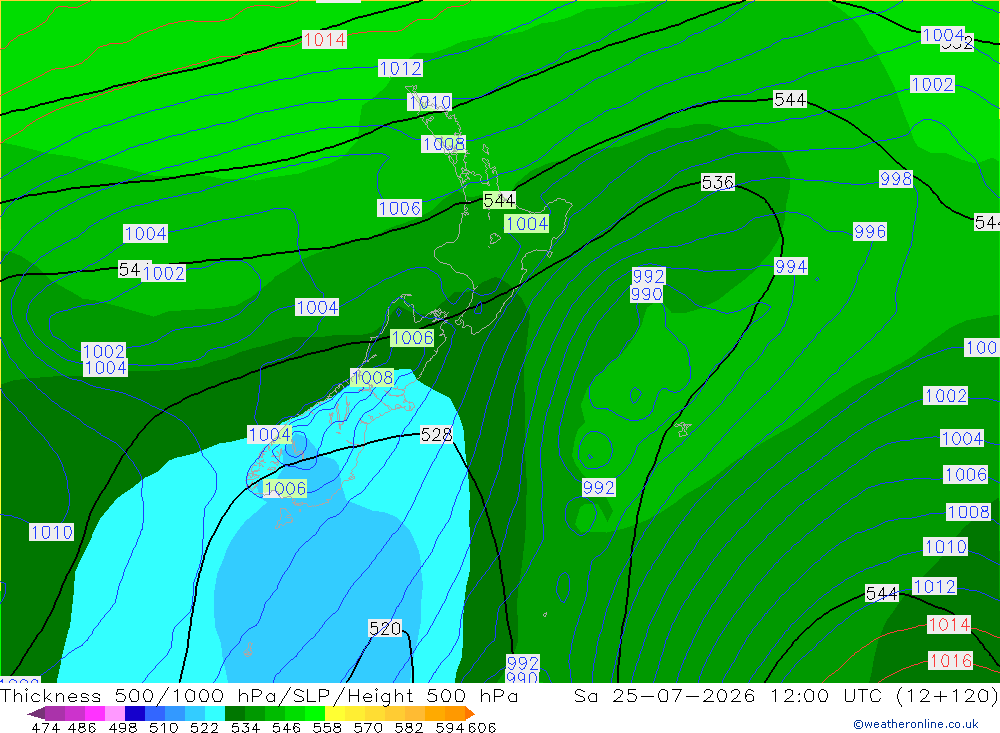Click the 536 height contour label
The width and height of the screenshot is (1000, 733).
coord(717,182)
